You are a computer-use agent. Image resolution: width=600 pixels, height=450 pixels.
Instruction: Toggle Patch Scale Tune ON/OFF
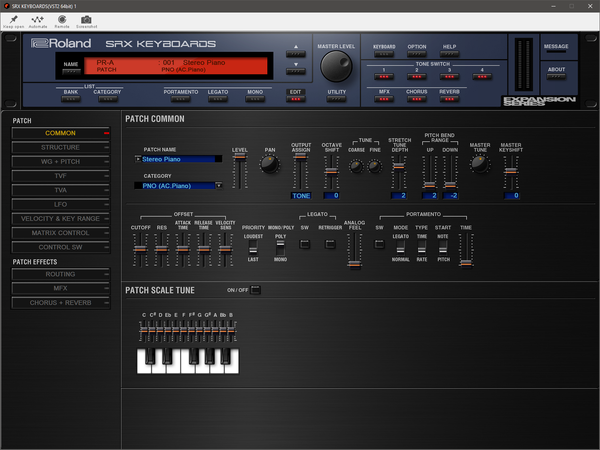click(255, 290)
